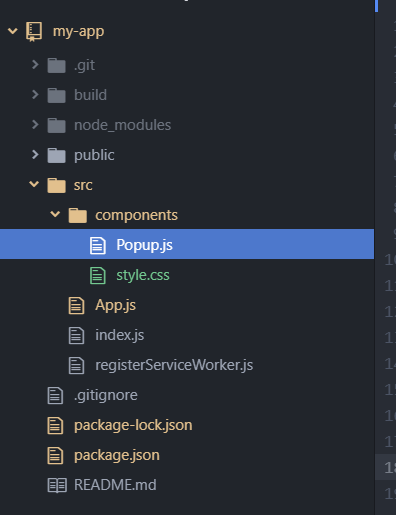Click the .gitignore file icon
Image resolution: width=396 pixels, height=515 pixels.
click(55, 395)
